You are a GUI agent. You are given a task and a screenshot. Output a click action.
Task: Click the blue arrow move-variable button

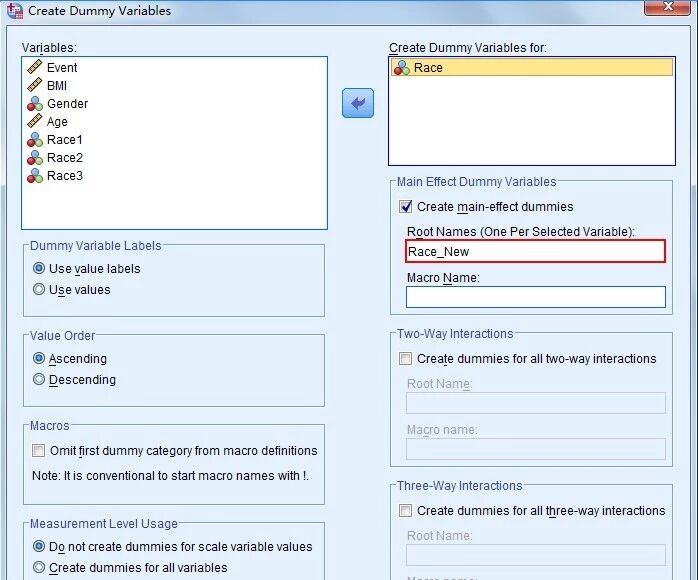pyautogui.click(x=358, y=103)
